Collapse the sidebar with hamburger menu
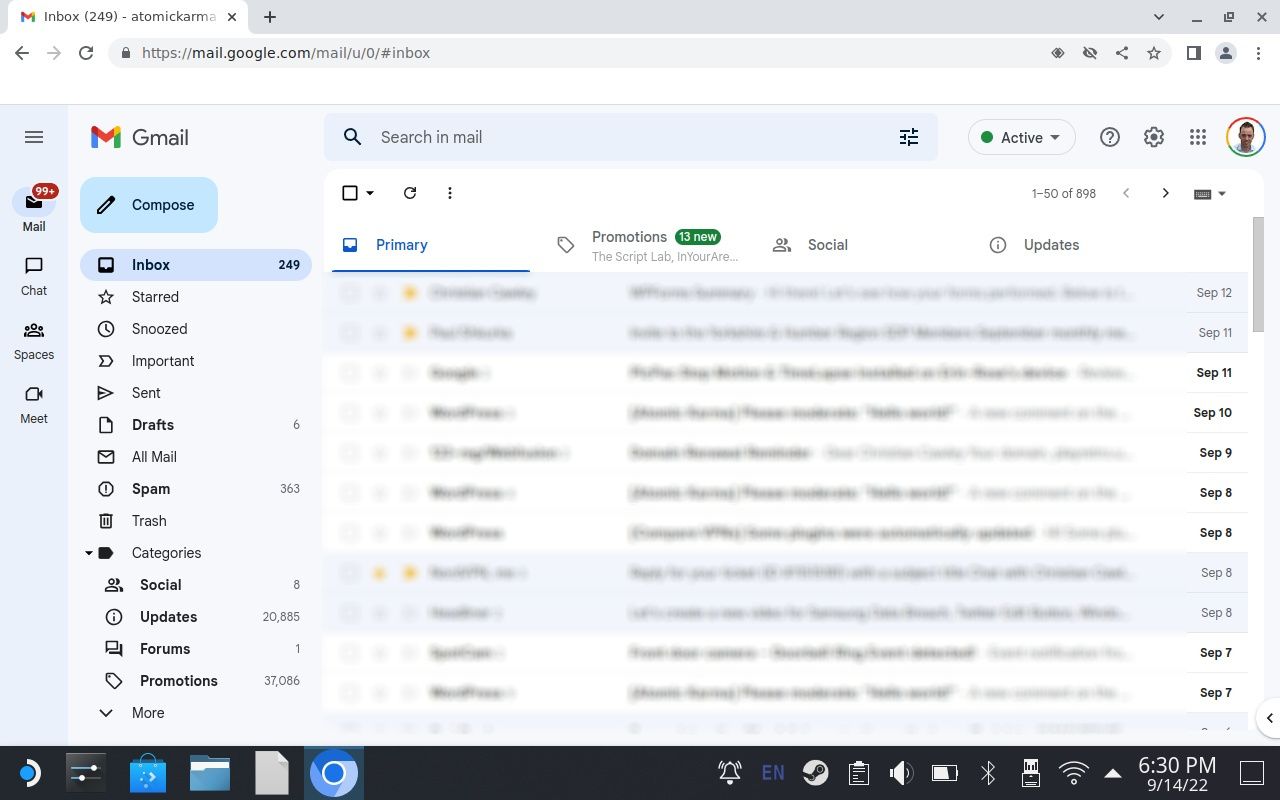1280x800 pixels. (33, 137)
